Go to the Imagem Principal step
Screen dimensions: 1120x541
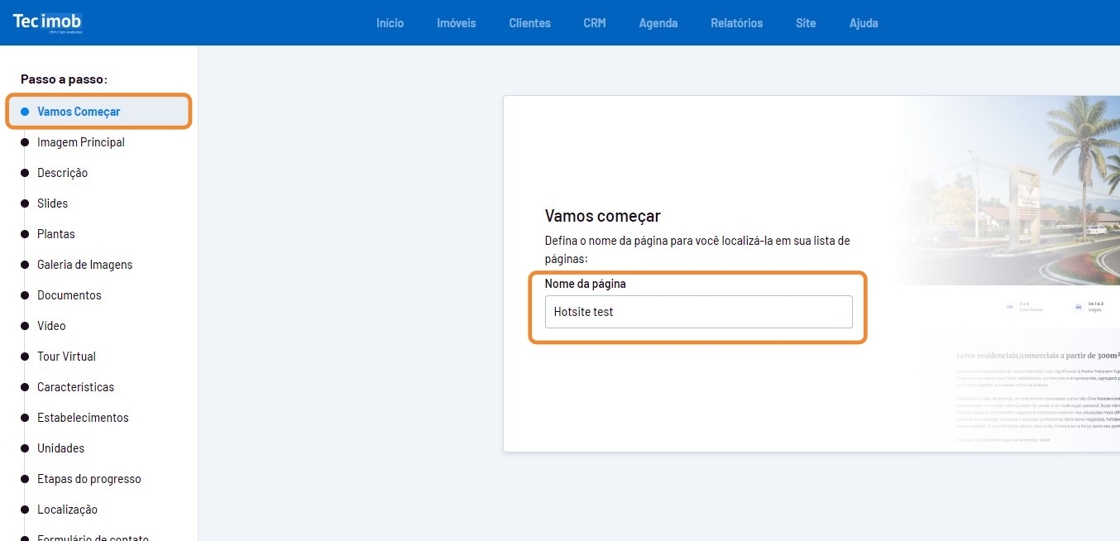(x=80, y=142)
